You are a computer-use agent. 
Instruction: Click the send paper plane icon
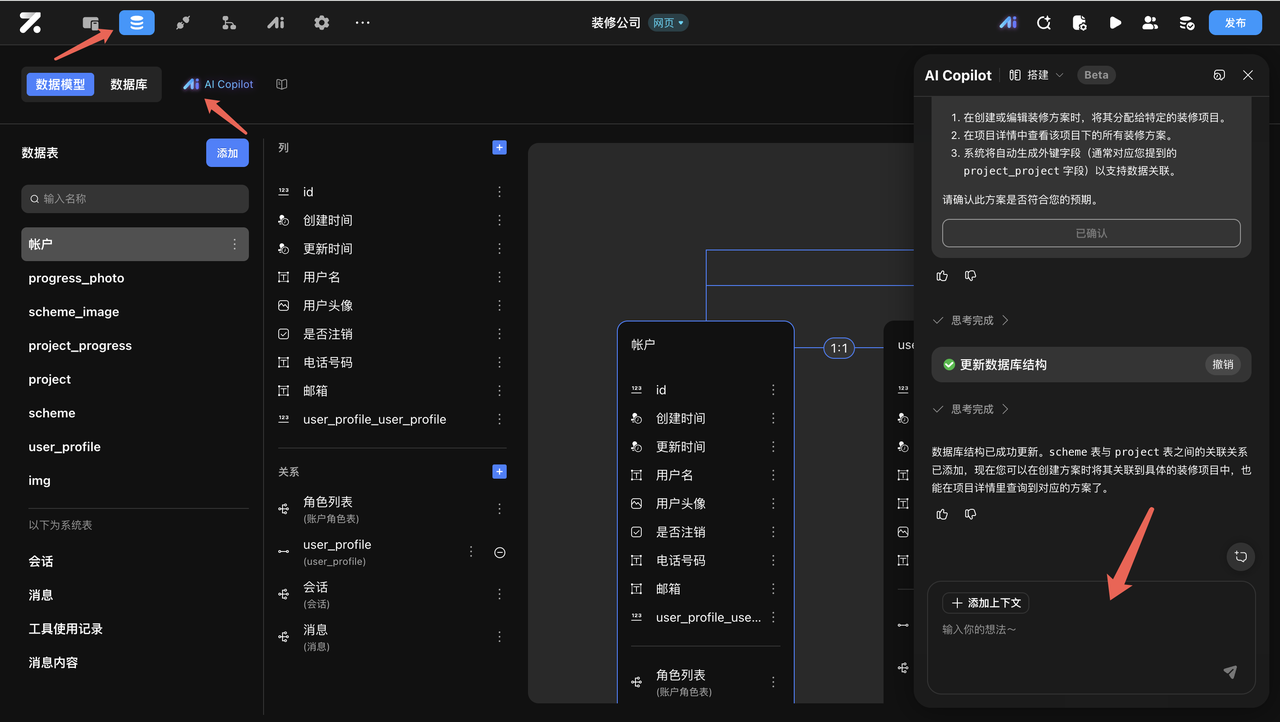coord(1231,672)
